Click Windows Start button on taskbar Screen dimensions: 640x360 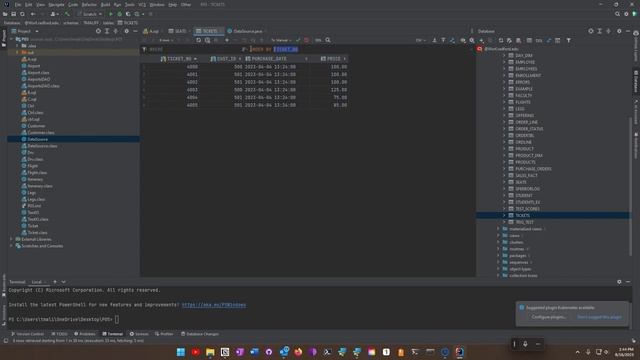181,352
